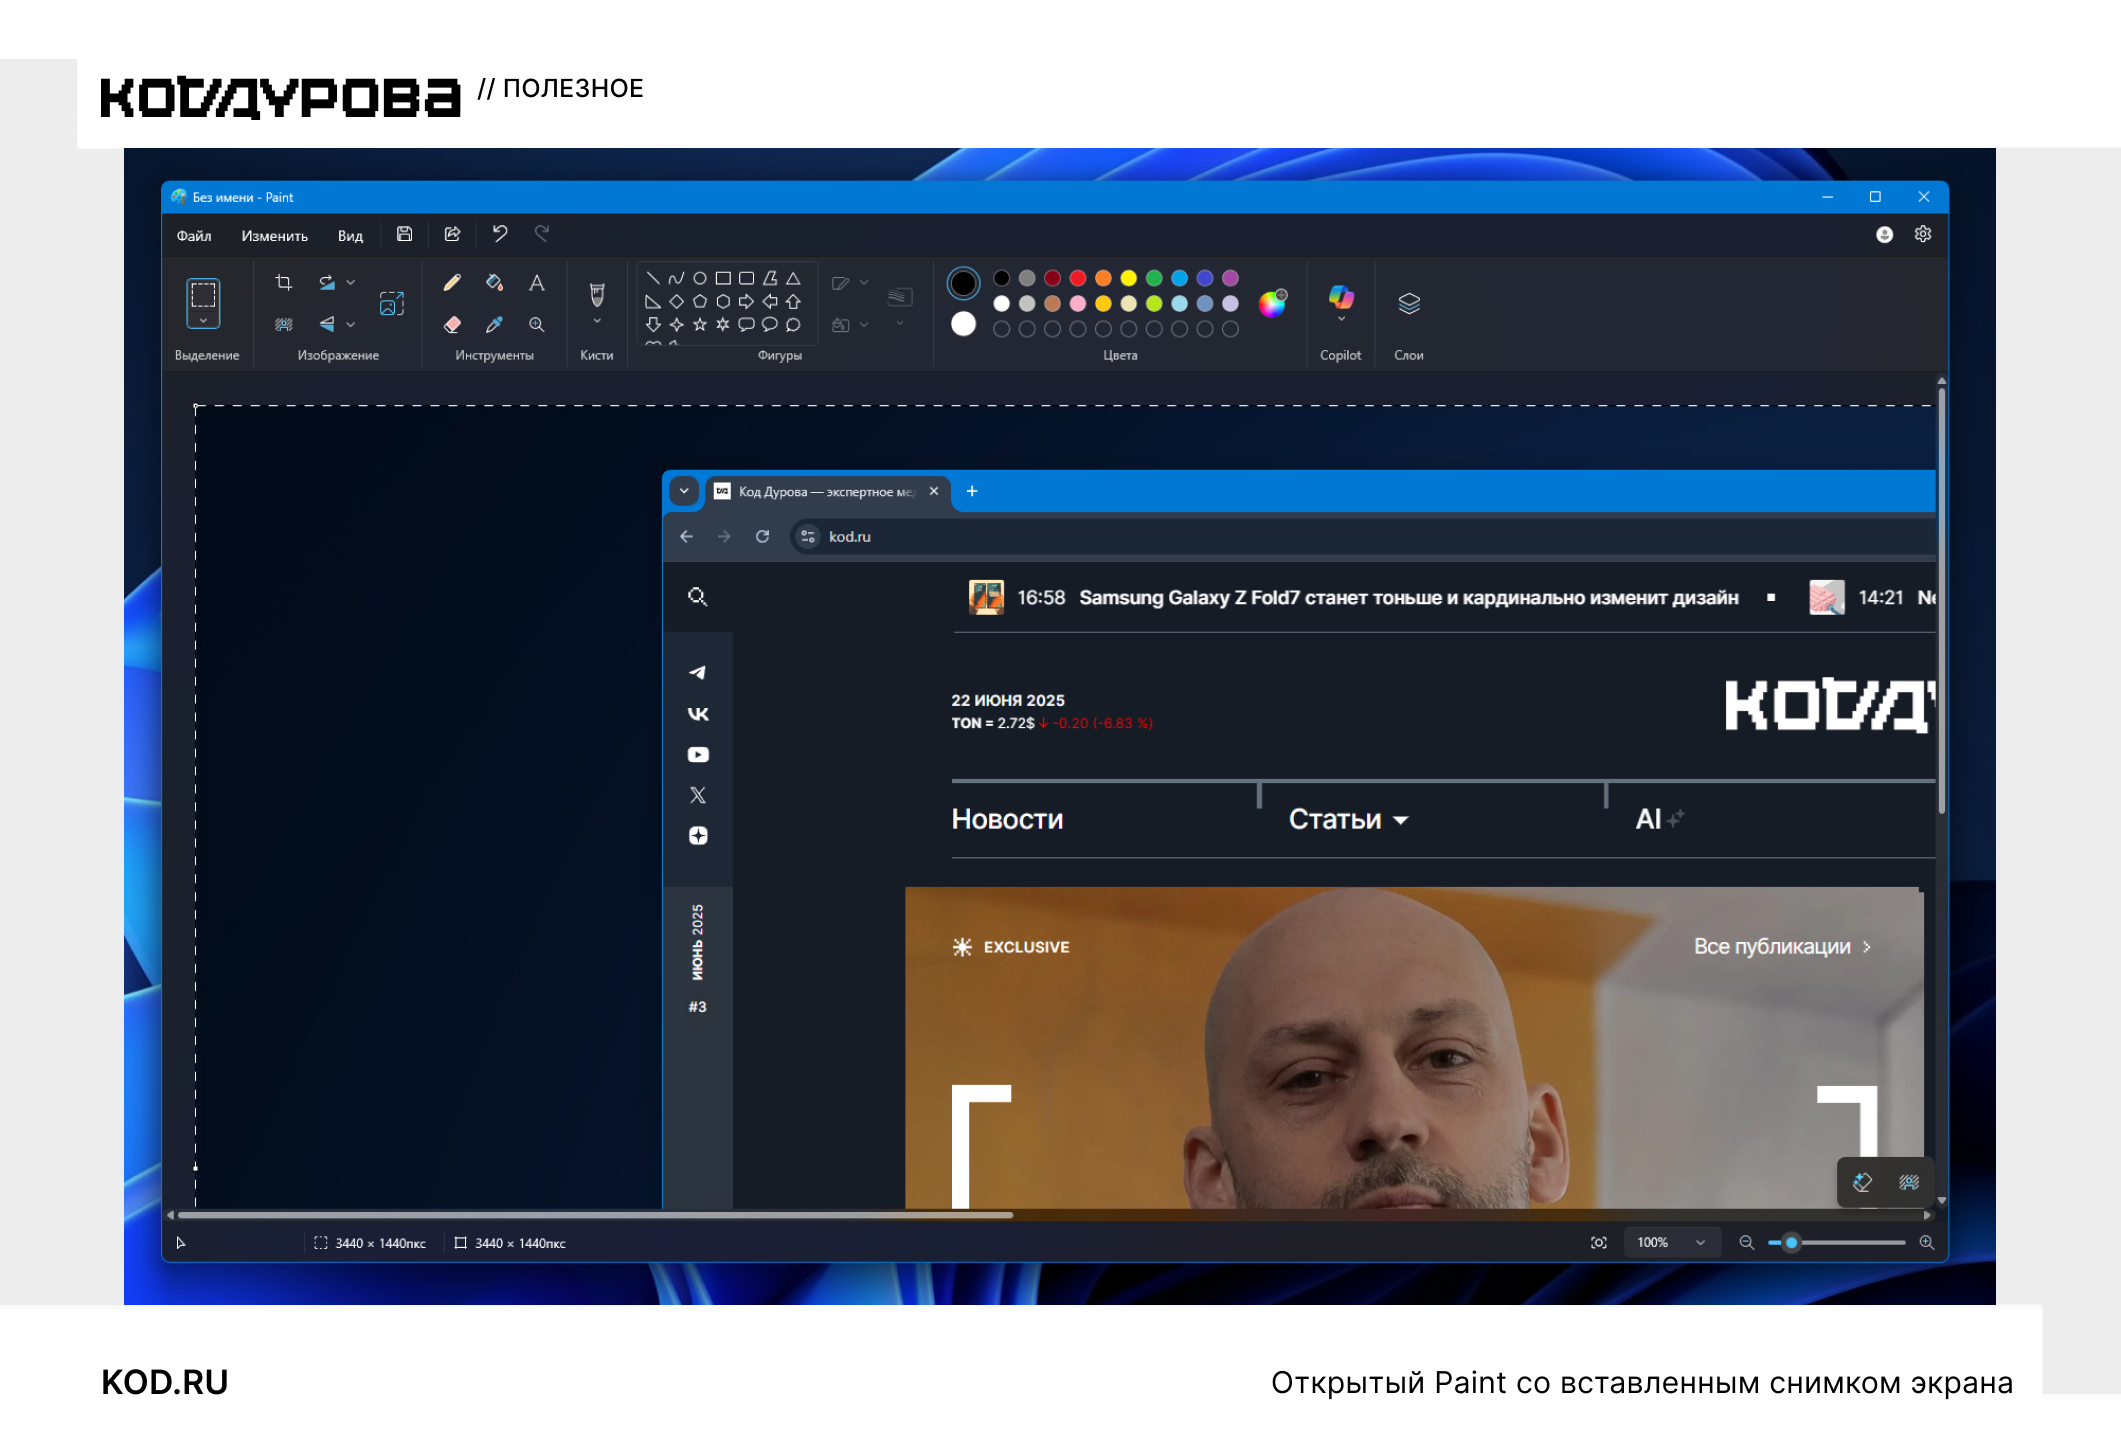
Task: Click the account profile icon
Action: pyautogui.click(x=1884, y=234)
